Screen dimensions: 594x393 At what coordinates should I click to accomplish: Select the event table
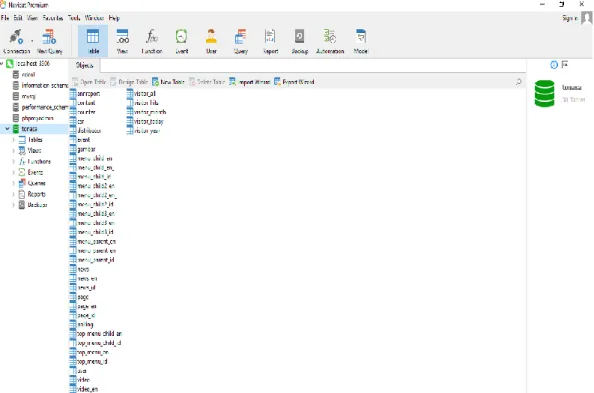coord(80,140)
